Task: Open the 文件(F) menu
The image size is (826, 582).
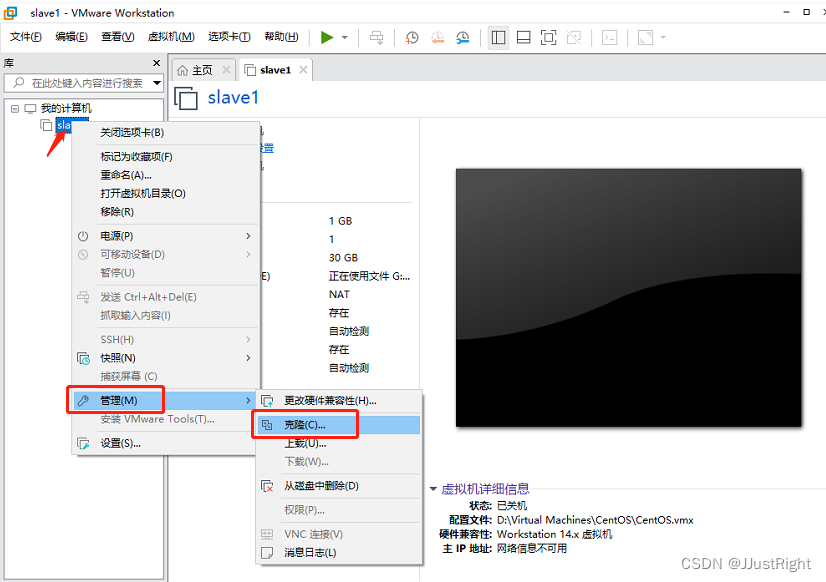Action: [26, 36]
